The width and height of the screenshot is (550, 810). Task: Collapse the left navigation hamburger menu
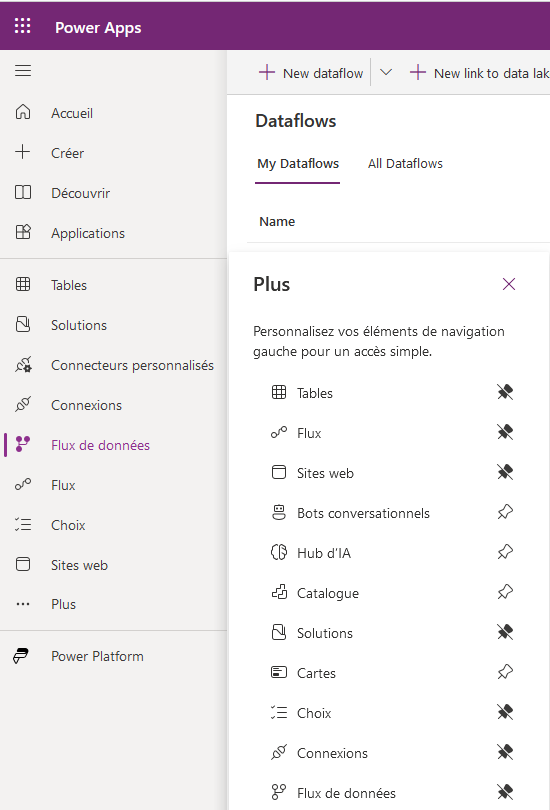point(23,70)
